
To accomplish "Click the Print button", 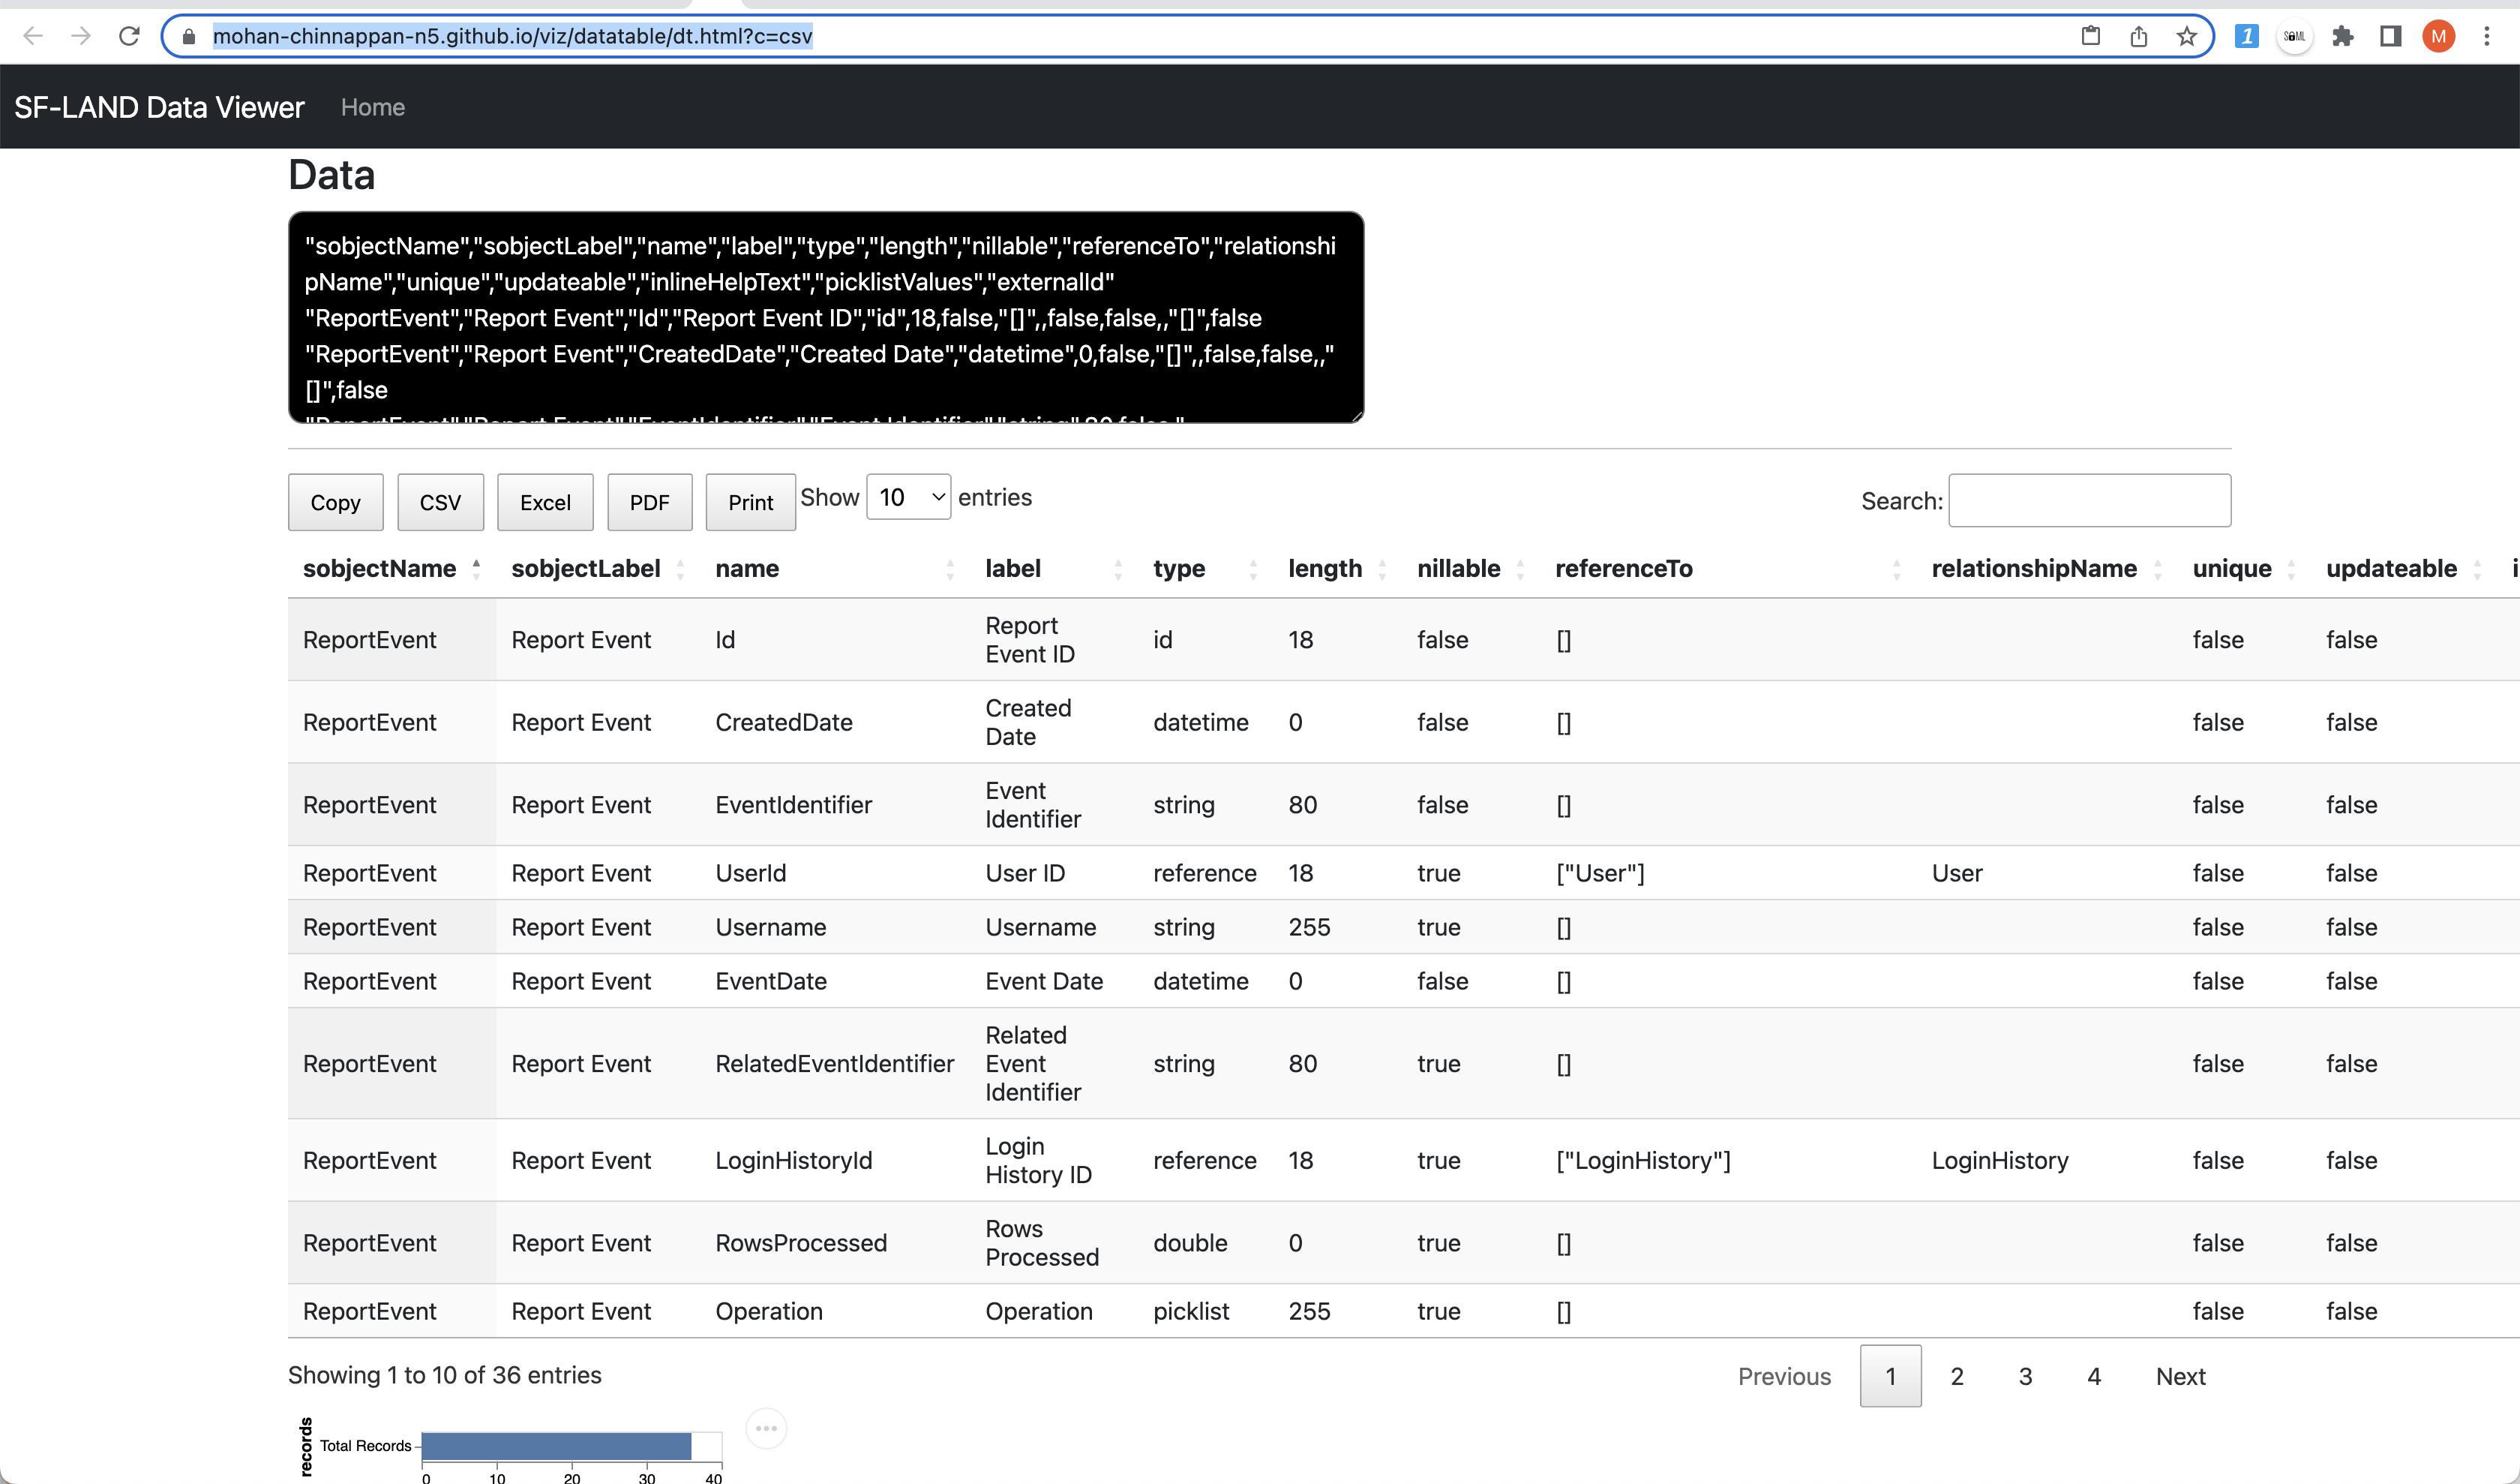I will (x=750, y=502).
